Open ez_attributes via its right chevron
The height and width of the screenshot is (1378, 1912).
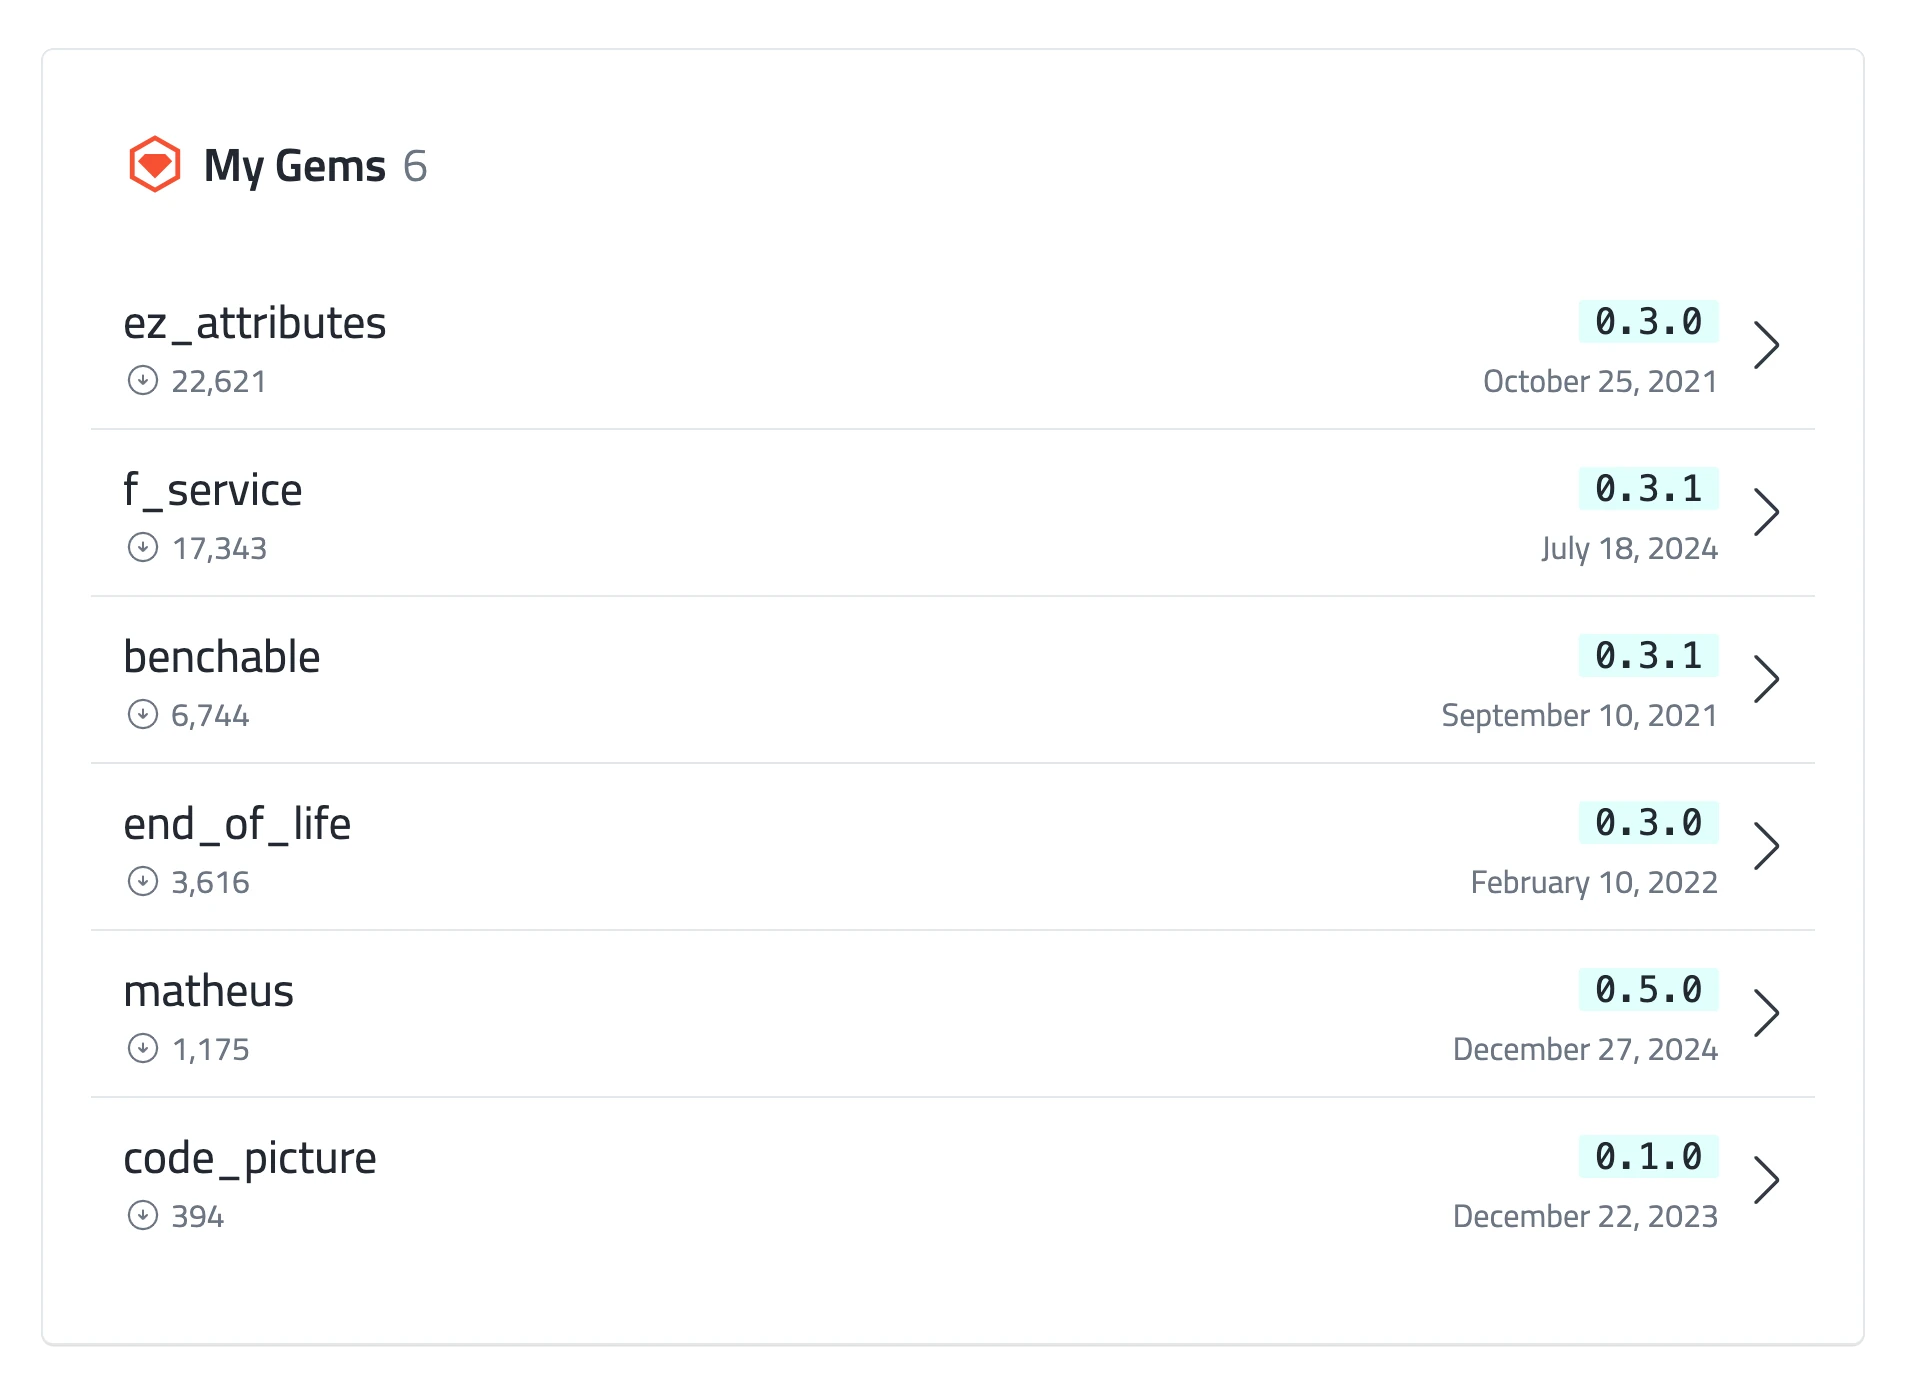tap(1767, 345)
